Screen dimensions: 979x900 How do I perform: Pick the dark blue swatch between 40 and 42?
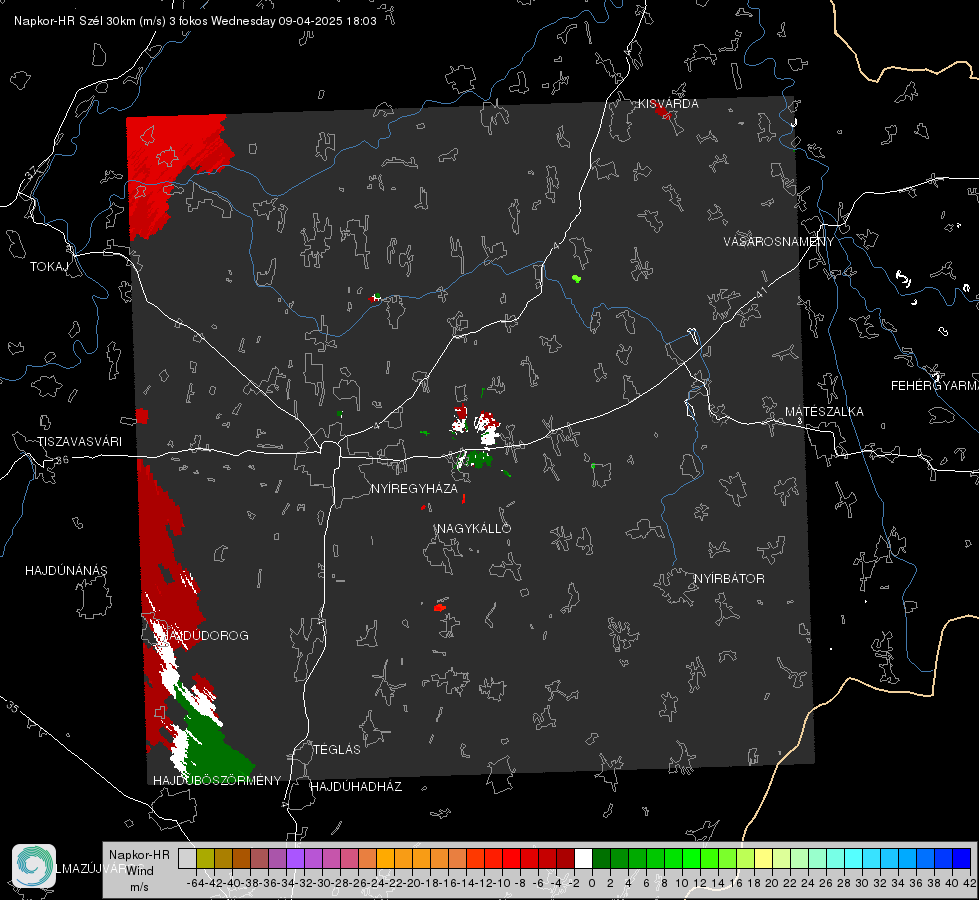click(x=961, y=859)
